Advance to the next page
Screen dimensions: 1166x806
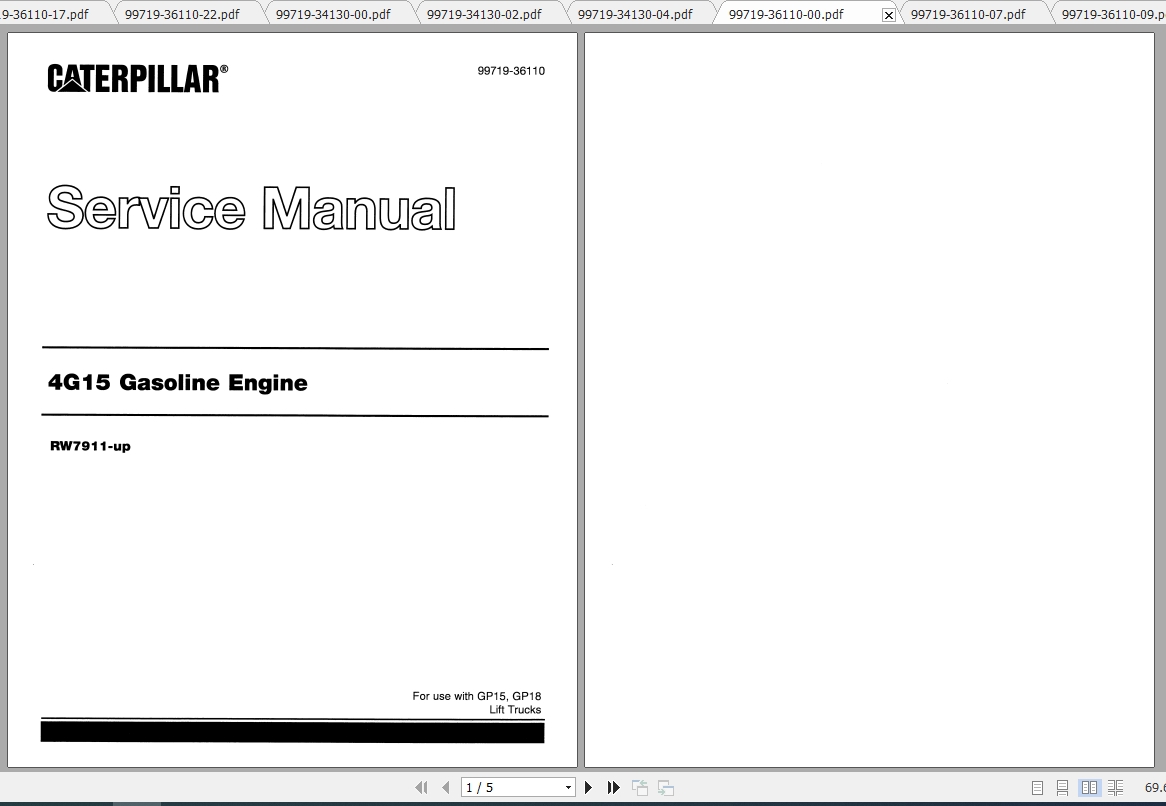click(x=588, y=787)
